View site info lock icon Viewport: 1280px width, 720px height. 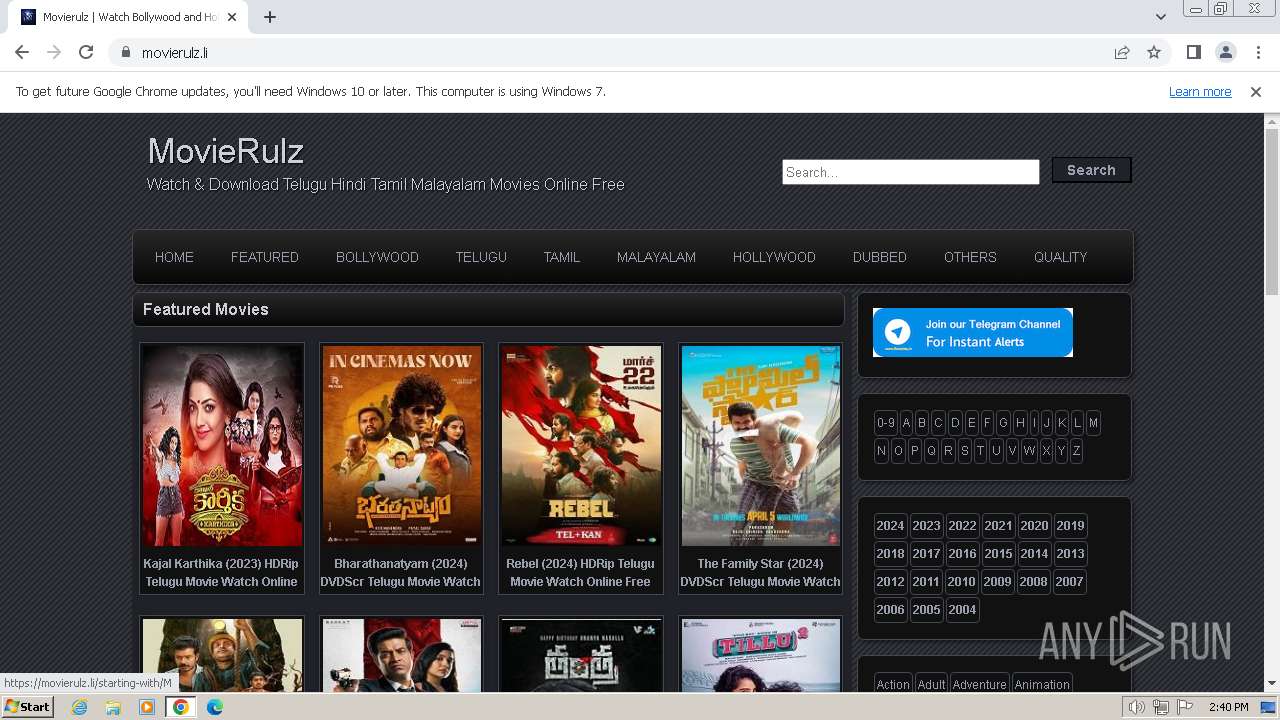pos(126,52)
